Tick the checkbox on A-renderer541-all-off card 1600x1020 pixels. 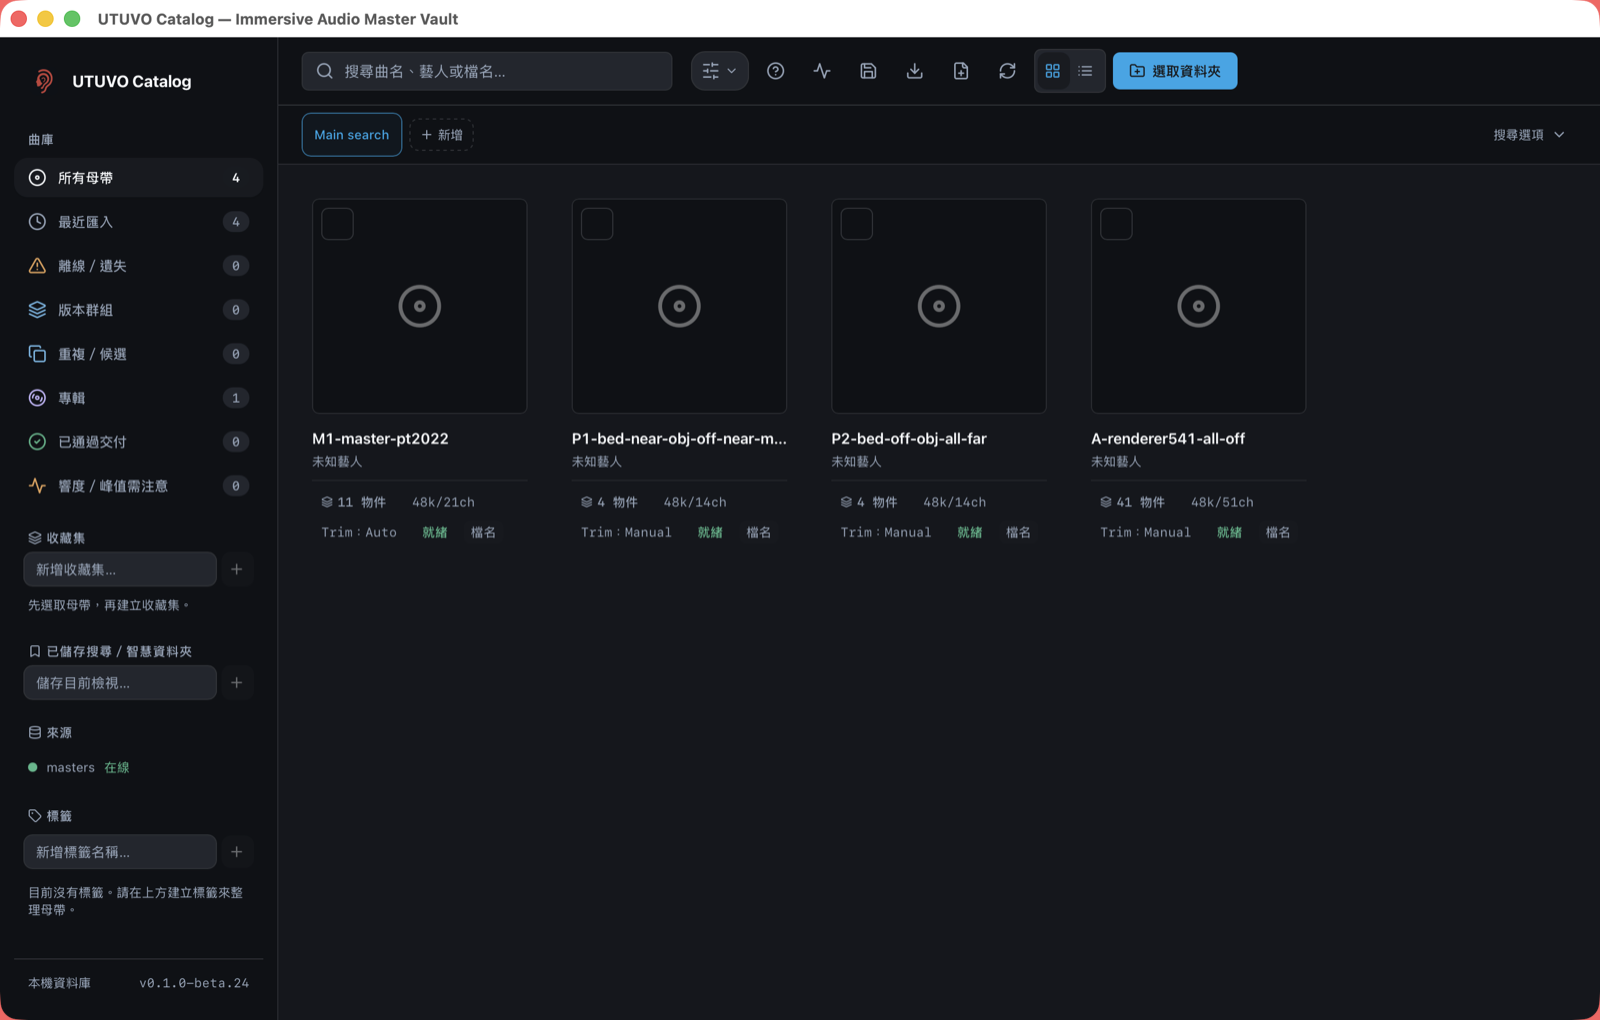pos(1116,224)
